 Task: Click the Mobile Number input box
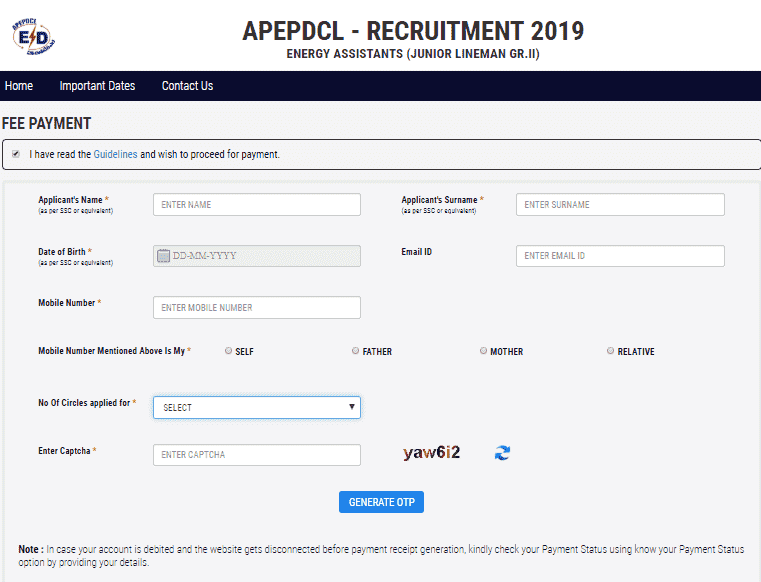click(x=257, y=307)
